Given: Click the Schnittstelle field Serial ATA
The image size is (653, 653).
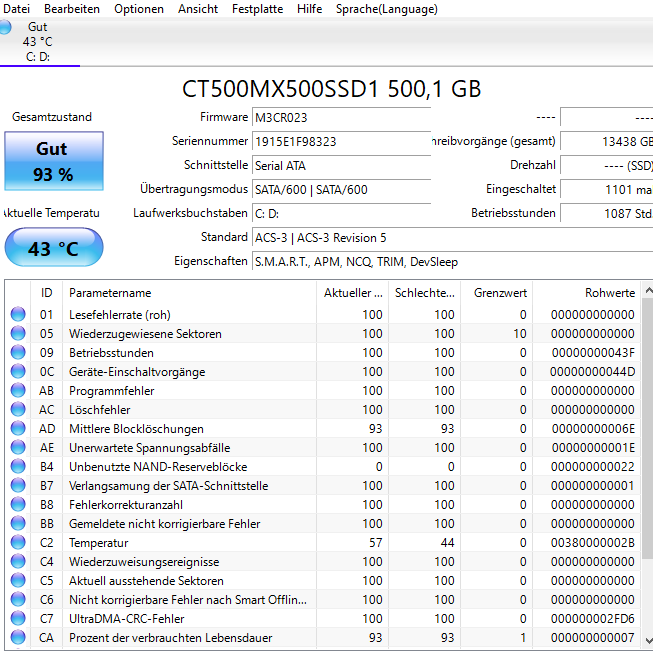Looking at the screenshot, I should [341, 165].
